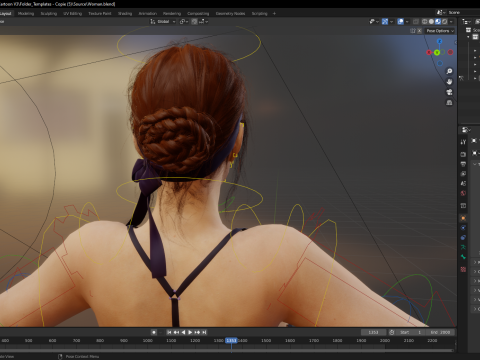The height and width of the screenshot is (360, 480).
Task: Jump to previous keyframe
Action: click(x=176, y=332)
